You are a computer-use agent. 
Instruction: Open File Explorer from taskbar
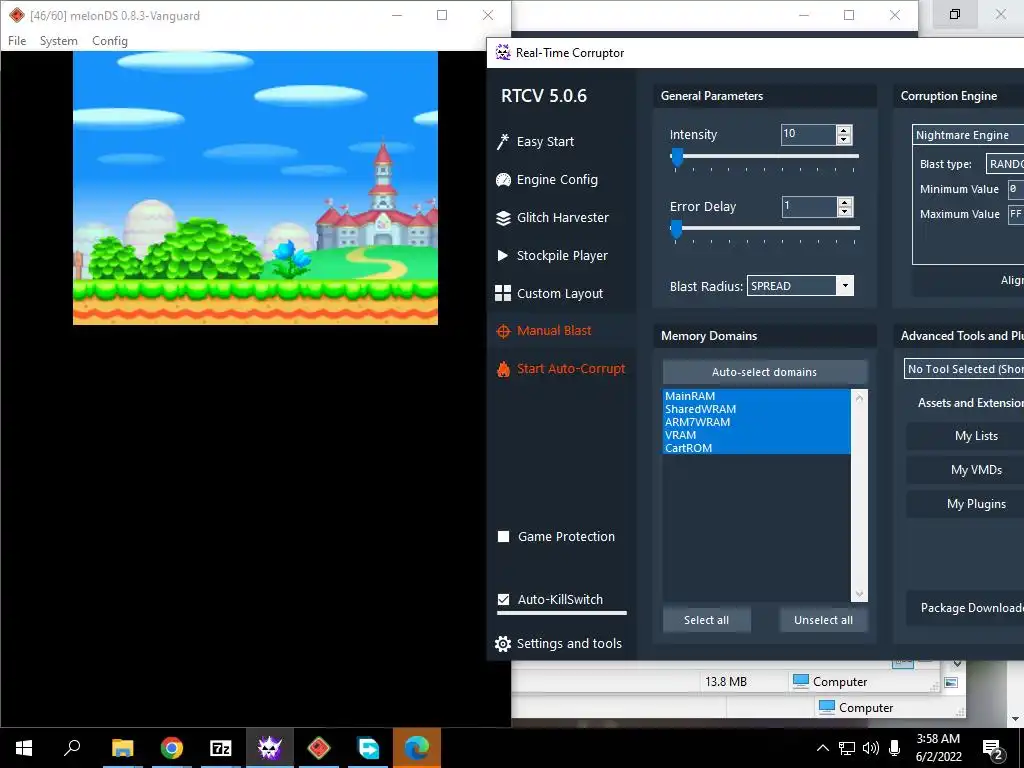point(122,748)
